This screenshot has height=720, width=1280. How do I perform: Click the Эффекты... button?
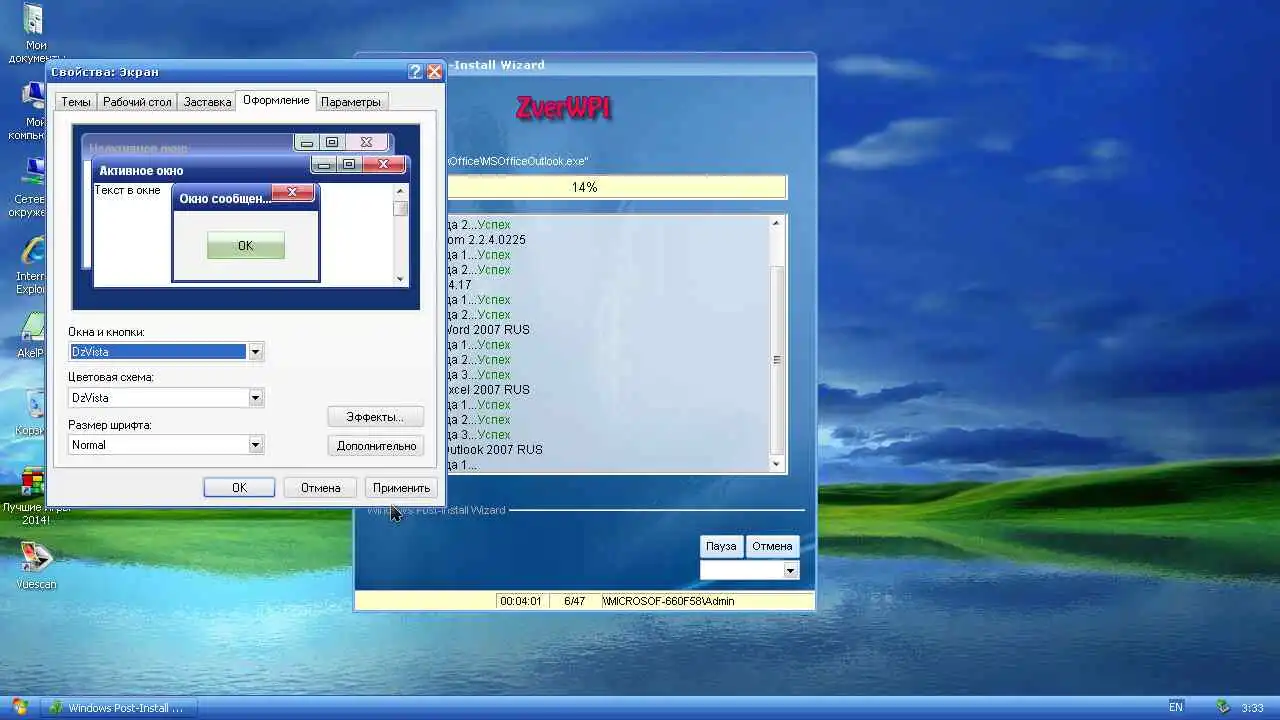(375, 417)
